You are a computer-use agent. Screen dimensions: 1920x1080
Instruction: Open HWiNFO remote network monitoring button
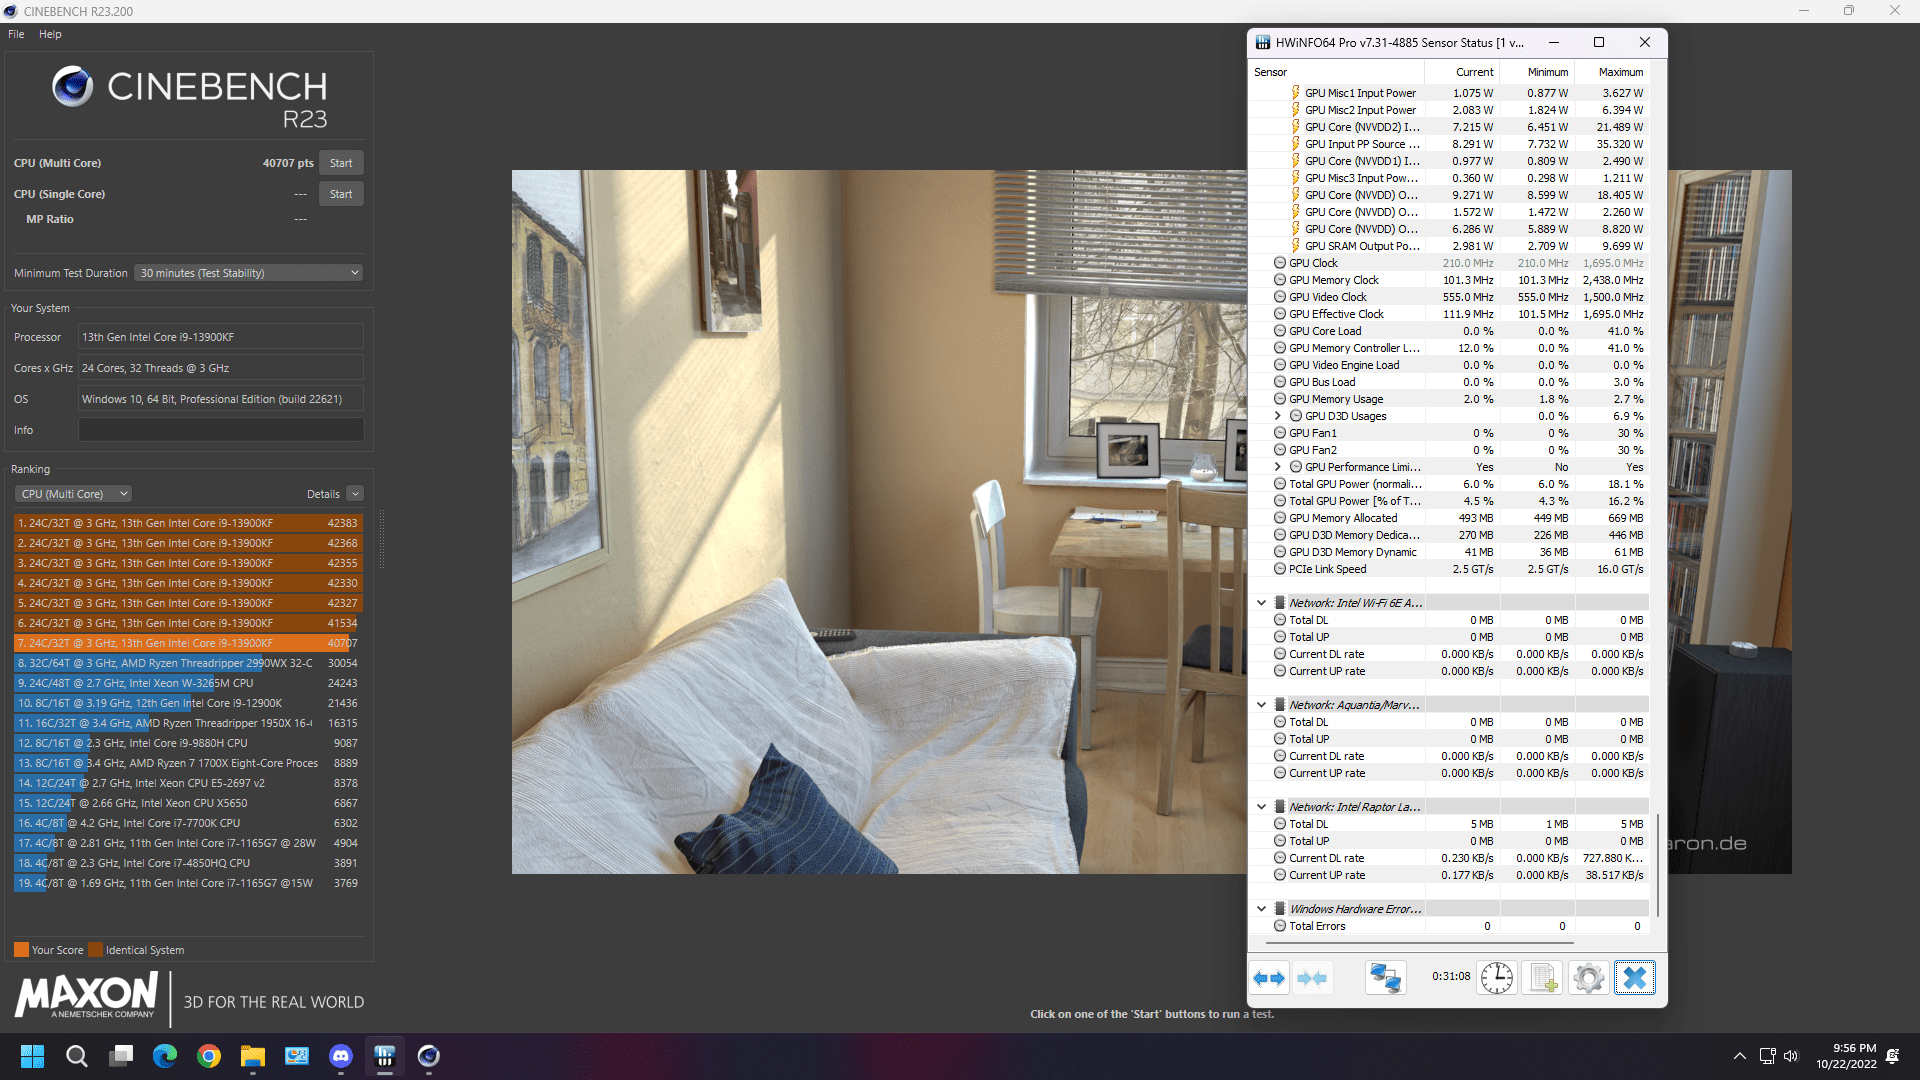pyautogui.click(x=1385, y=978)
